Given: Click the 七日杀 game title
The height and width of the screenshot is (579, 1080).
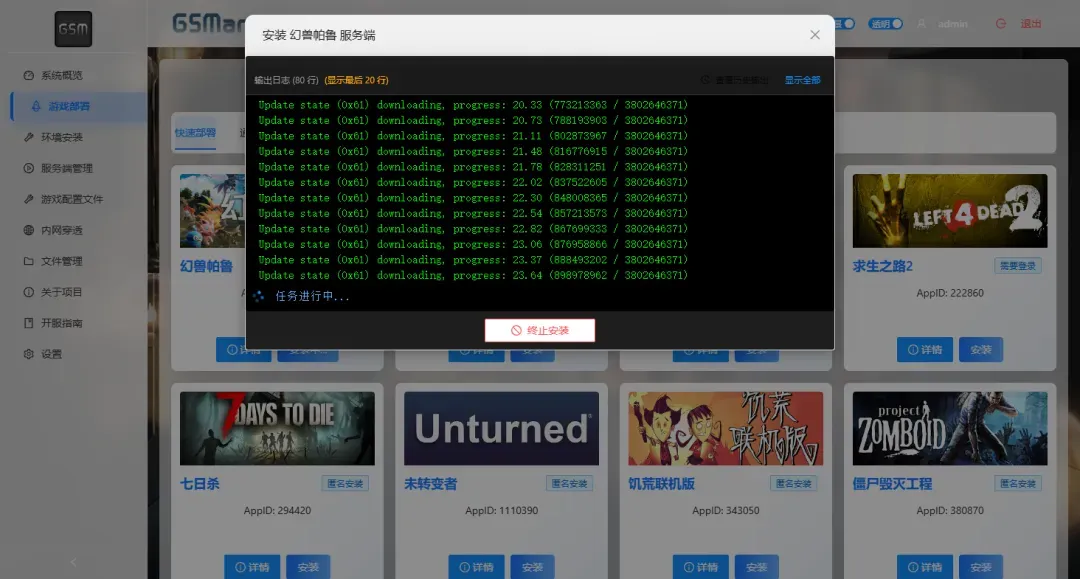Looking at the screenshot, I should point(200,484).
